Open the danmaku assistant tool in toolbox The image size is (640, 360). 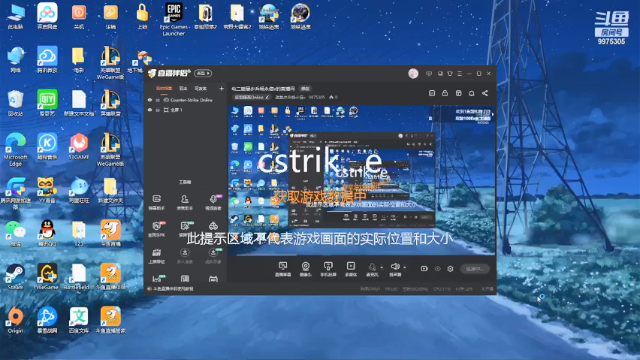pyautogui.click(x=157, y=202)
